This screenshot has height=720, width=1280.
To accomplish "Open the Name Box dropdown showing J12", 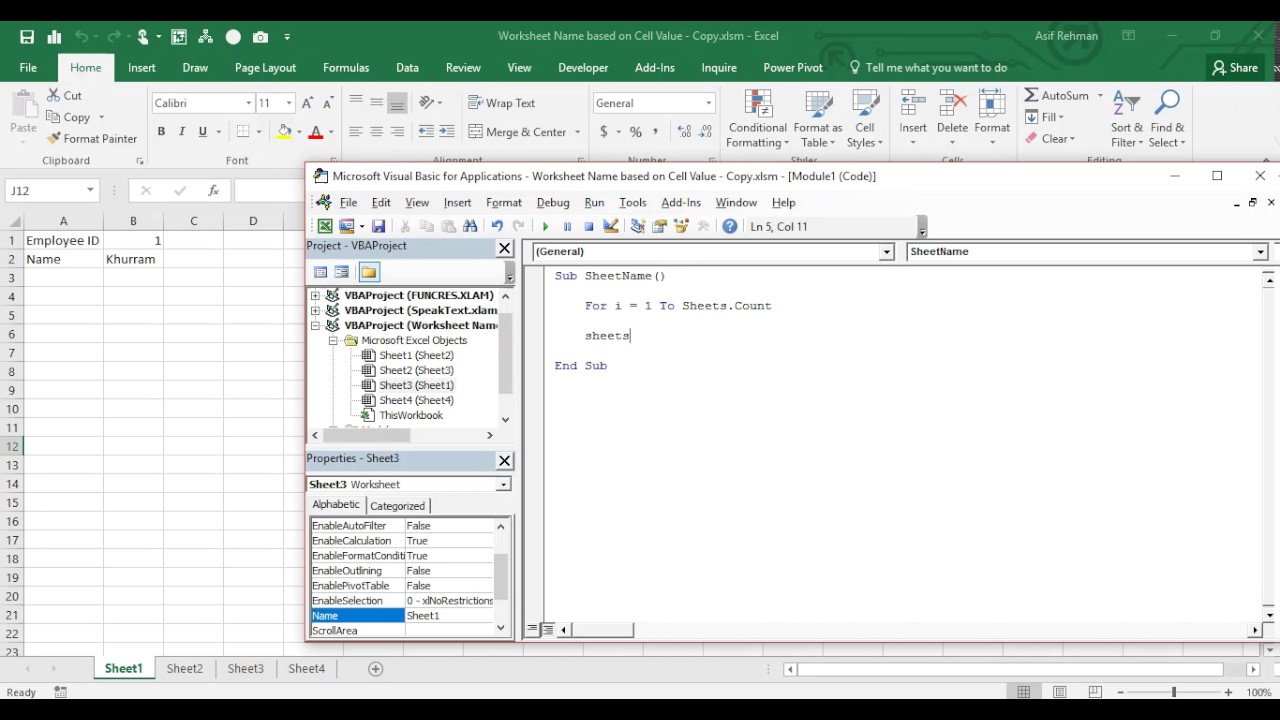I will point(90,190).
